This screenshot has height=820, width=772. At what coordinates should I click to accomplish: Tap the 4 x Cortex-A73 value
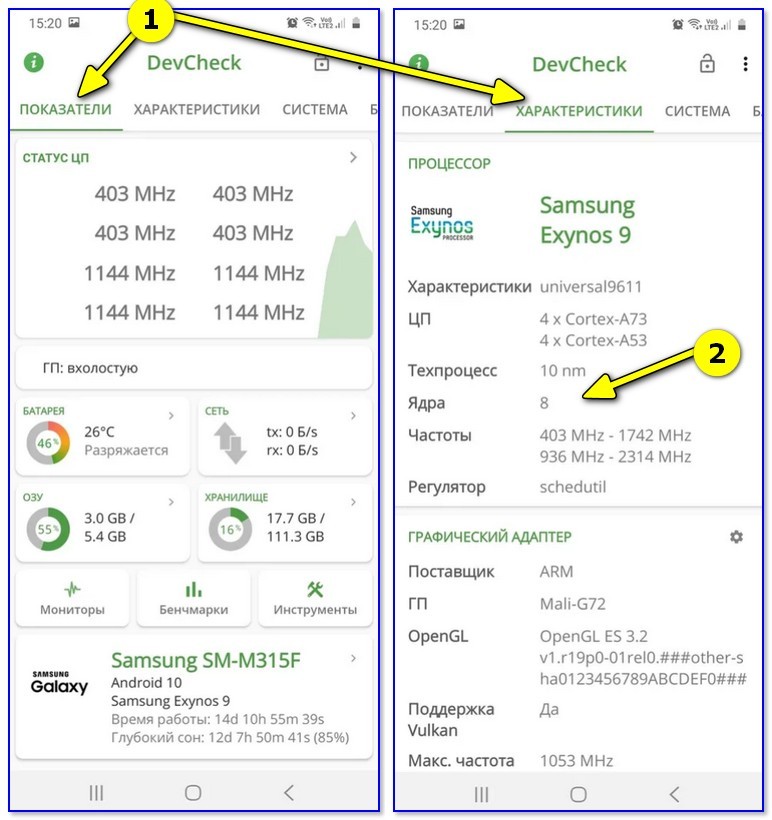click(x=593, y=319)
